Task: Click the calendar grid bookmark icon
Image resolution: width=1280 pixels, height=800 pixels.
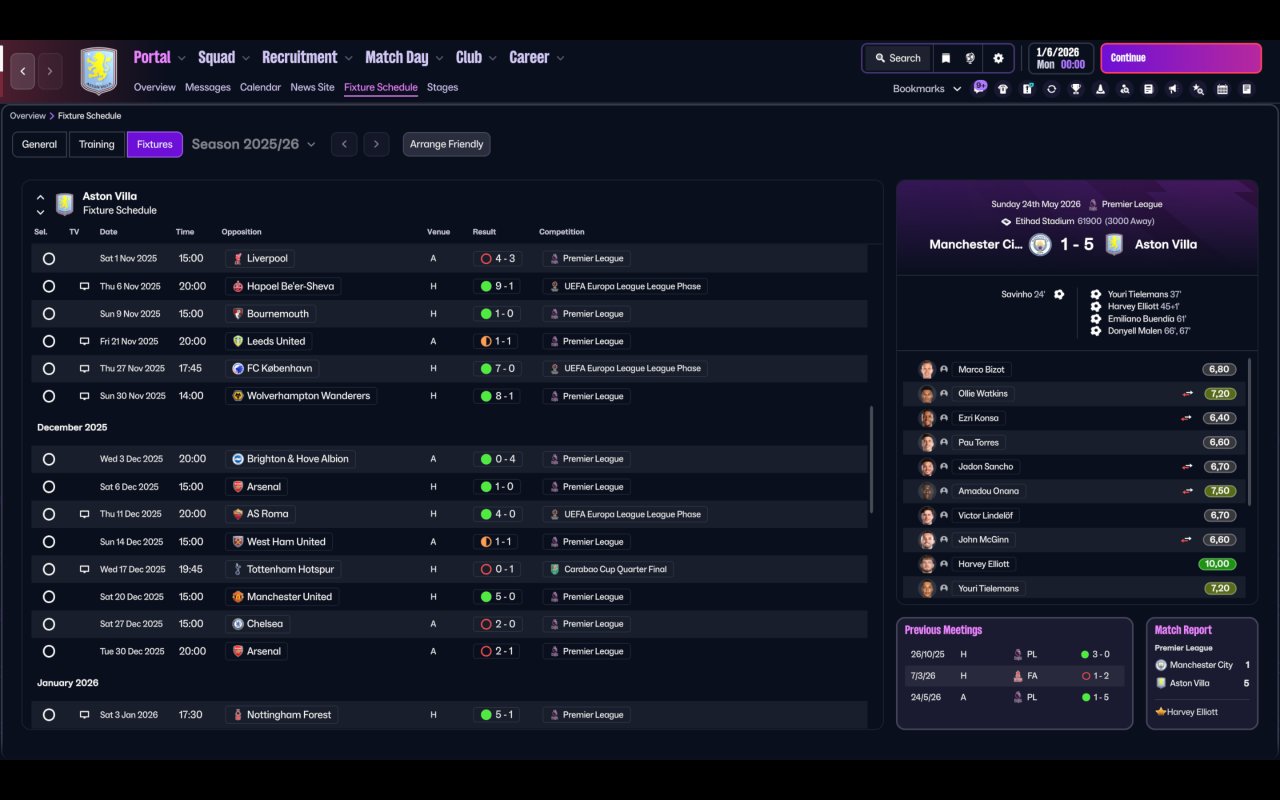Action: click(x=1222, y=89)
